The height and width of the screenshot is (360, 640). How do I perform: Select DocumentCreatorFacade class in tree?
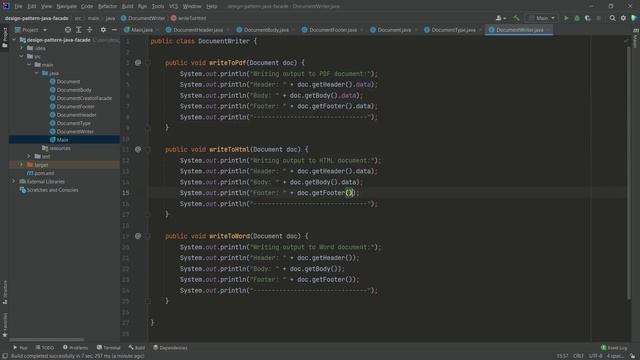click(80, 98)
